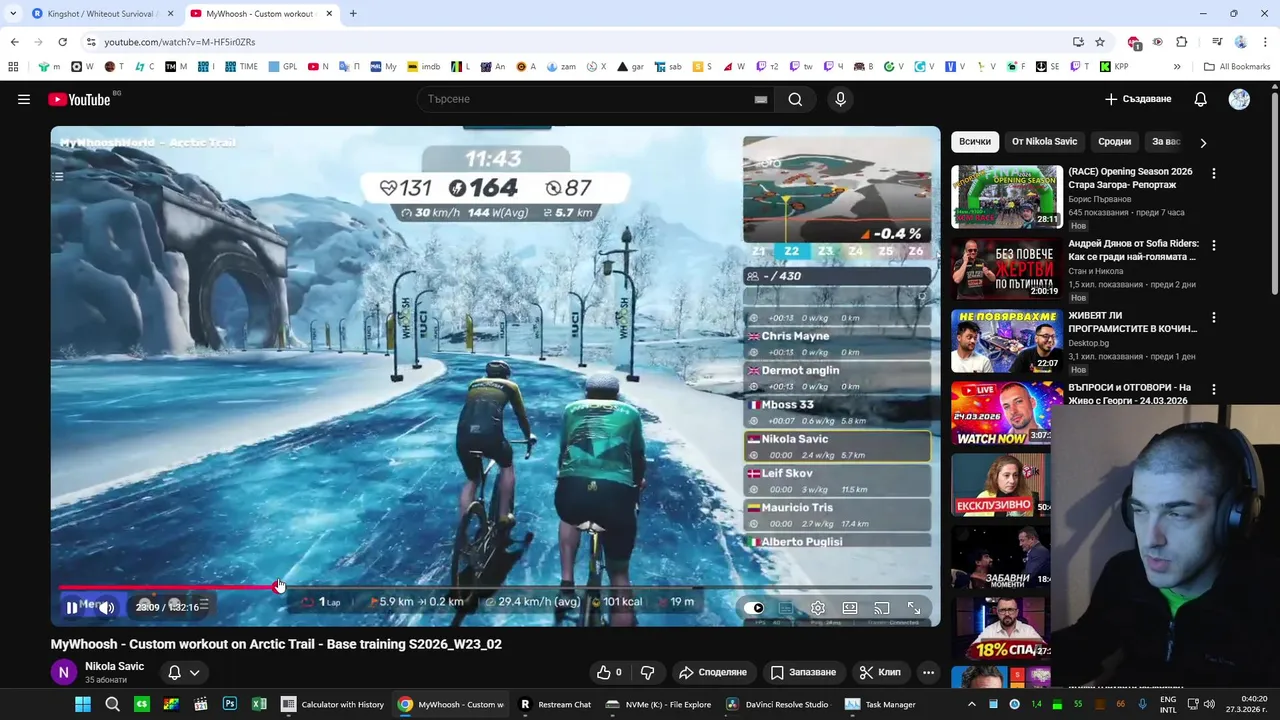Screen dimensions: 1280x720
Task: Bookmark this page with star icon
Action: point(1100,42)
